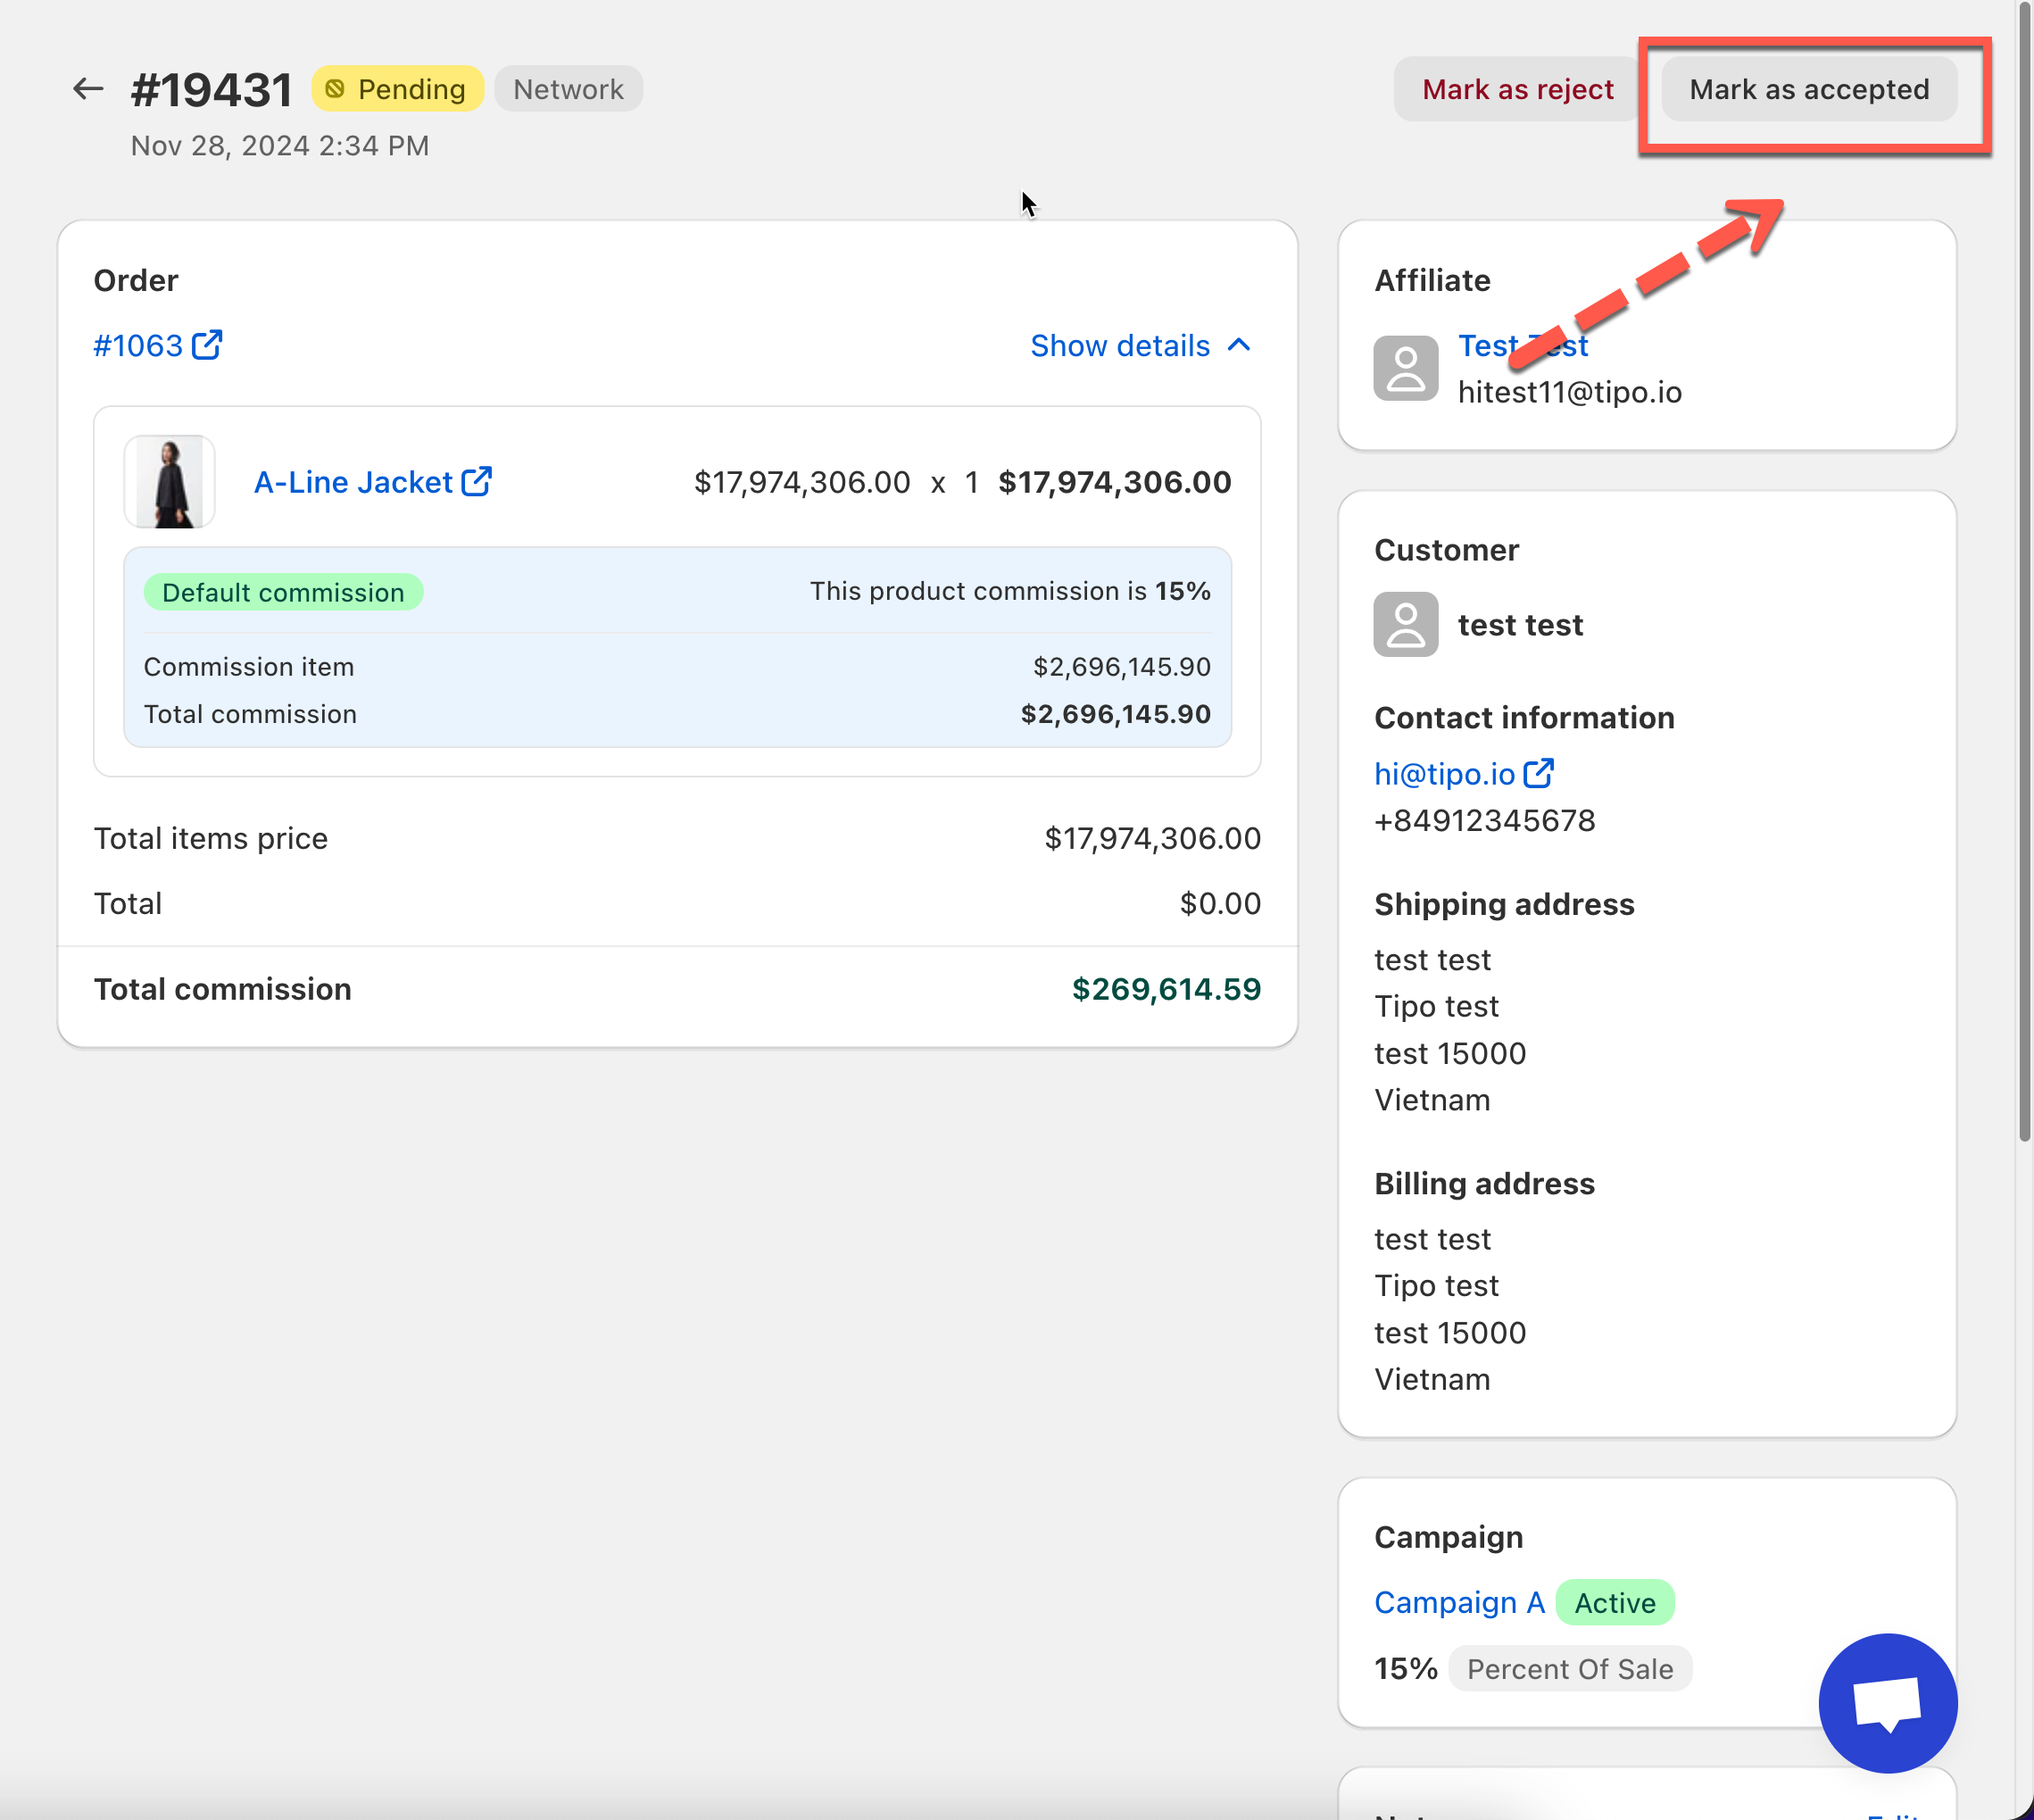Open order #1063 link
The height and width of the screenshot is (1820, 2034).
coord(138,345)
